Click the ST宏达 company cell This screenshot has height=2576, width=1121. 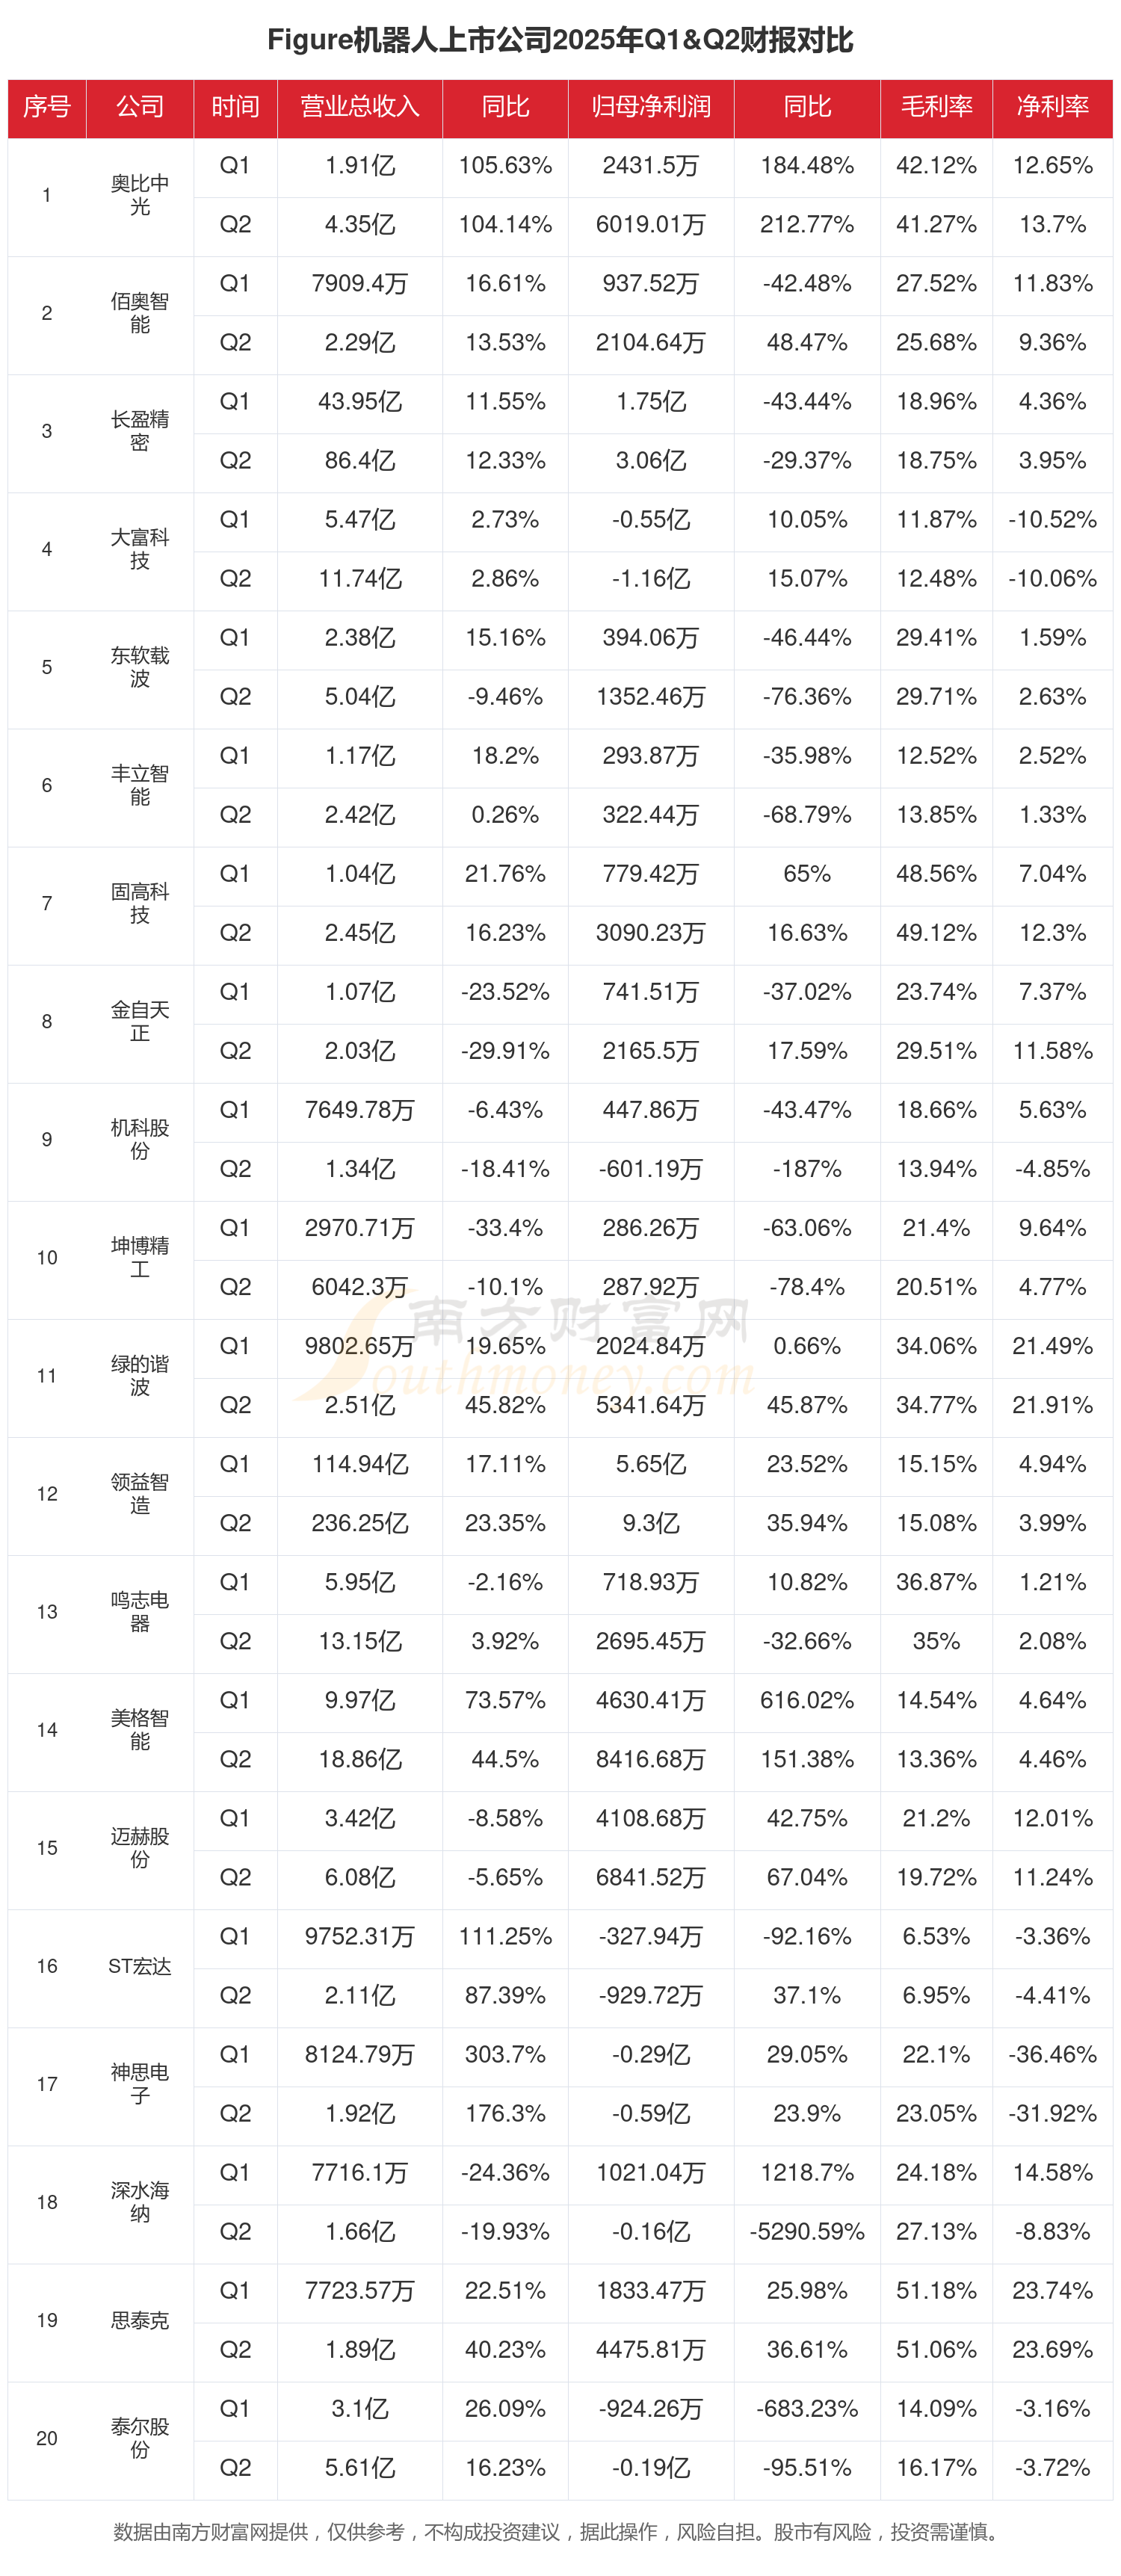(x=139, y=1965)
